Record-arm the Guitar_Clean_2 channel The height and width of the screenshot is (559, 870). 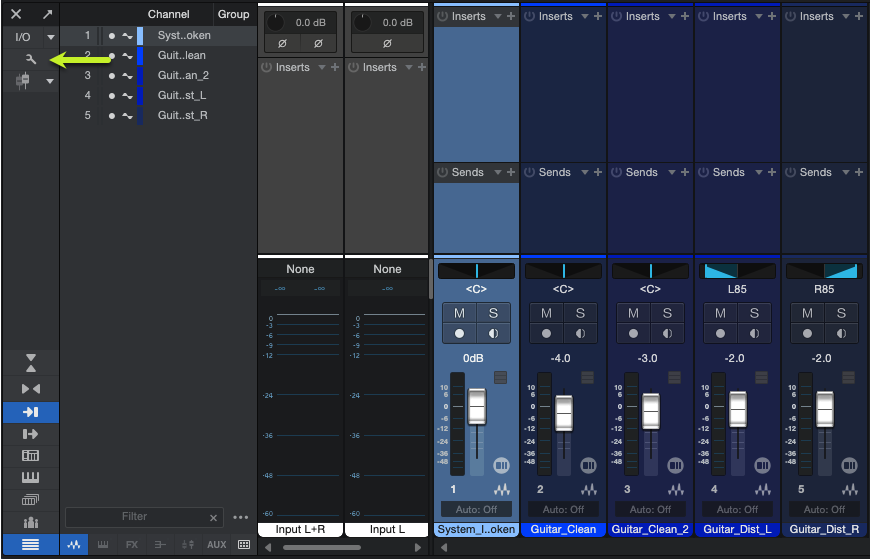pos(634,334)
